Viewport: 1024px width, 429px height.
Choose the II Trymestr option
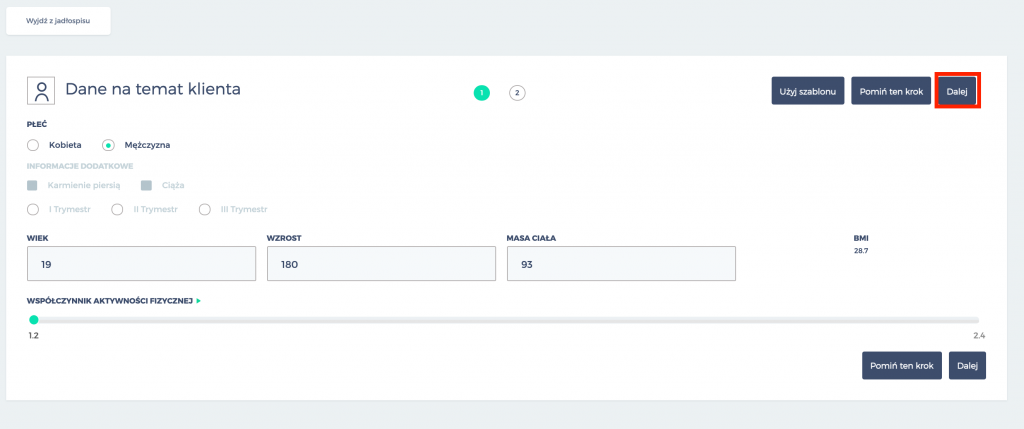tap(117, 209)
